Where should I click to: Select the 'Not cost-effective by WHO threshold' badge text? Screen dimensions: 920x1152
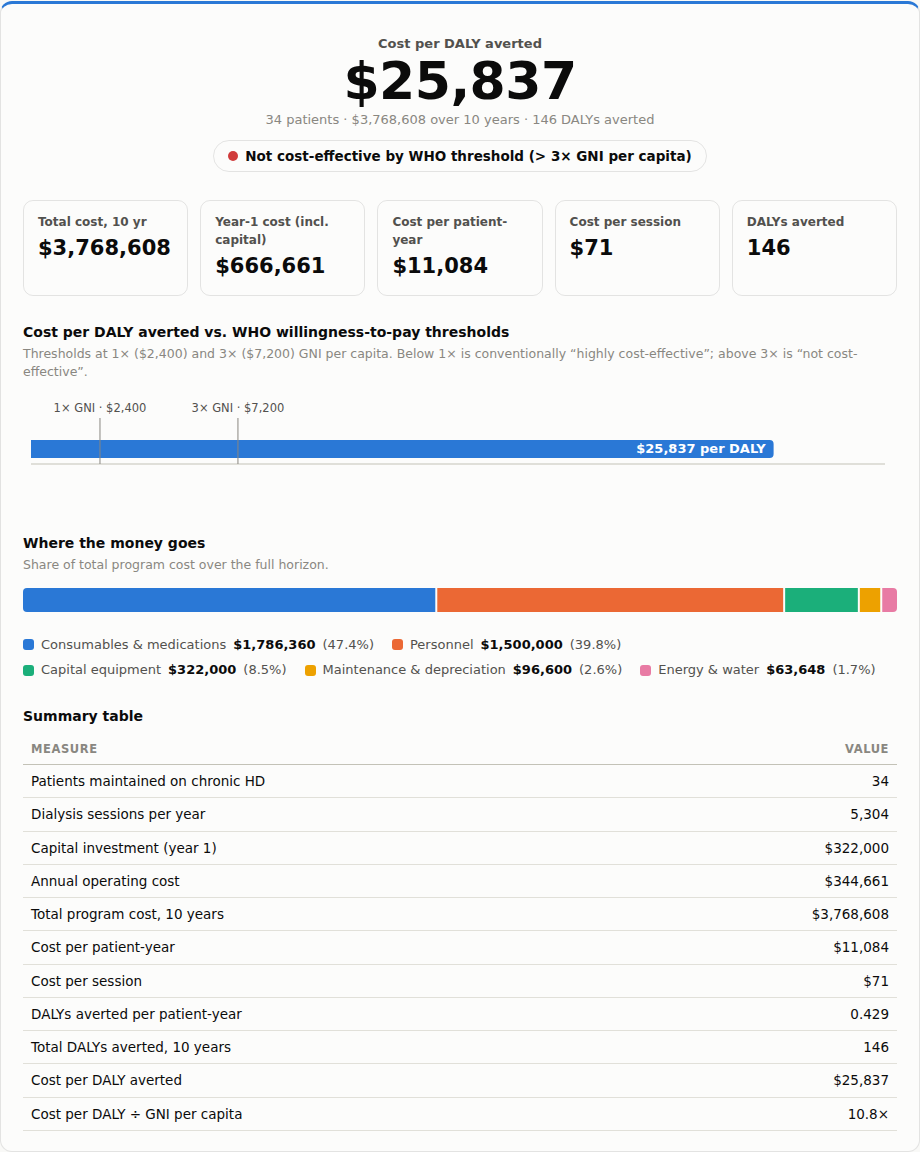468,156
